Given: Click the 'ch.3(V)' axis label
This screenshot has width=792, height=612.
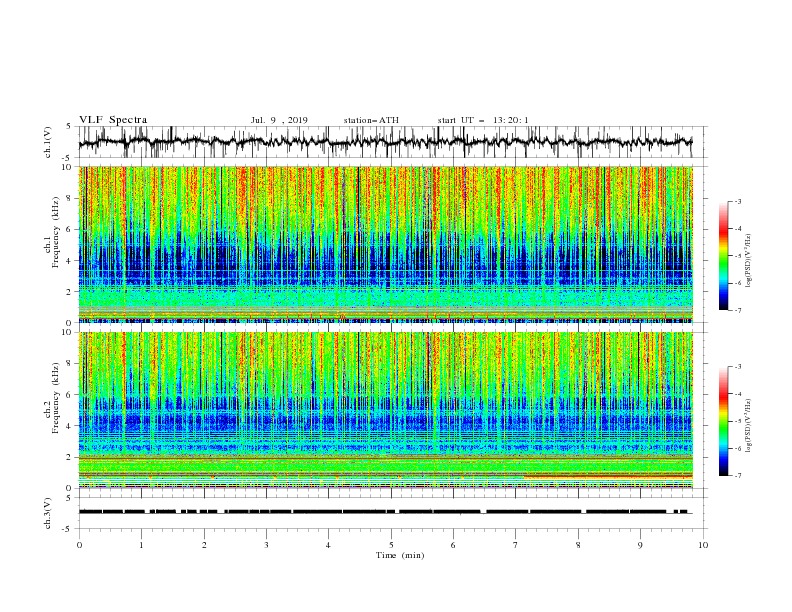Looking at the screenshot, I should pyautogui.click(x=48, y=513).
